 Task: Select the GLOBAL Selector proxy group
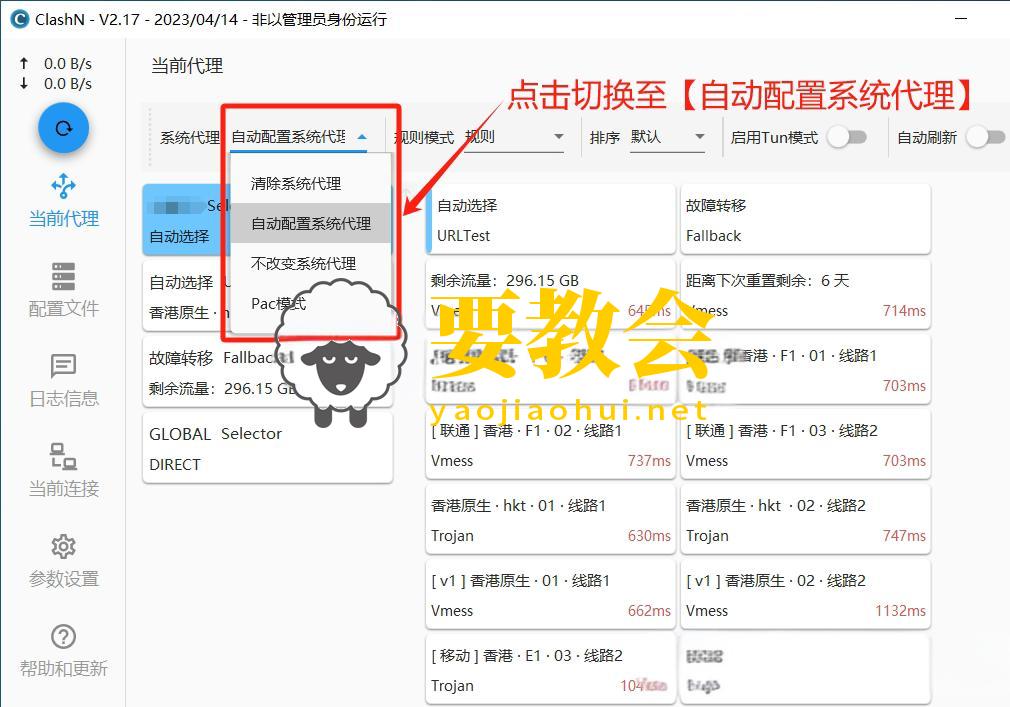tap(267, 448)
